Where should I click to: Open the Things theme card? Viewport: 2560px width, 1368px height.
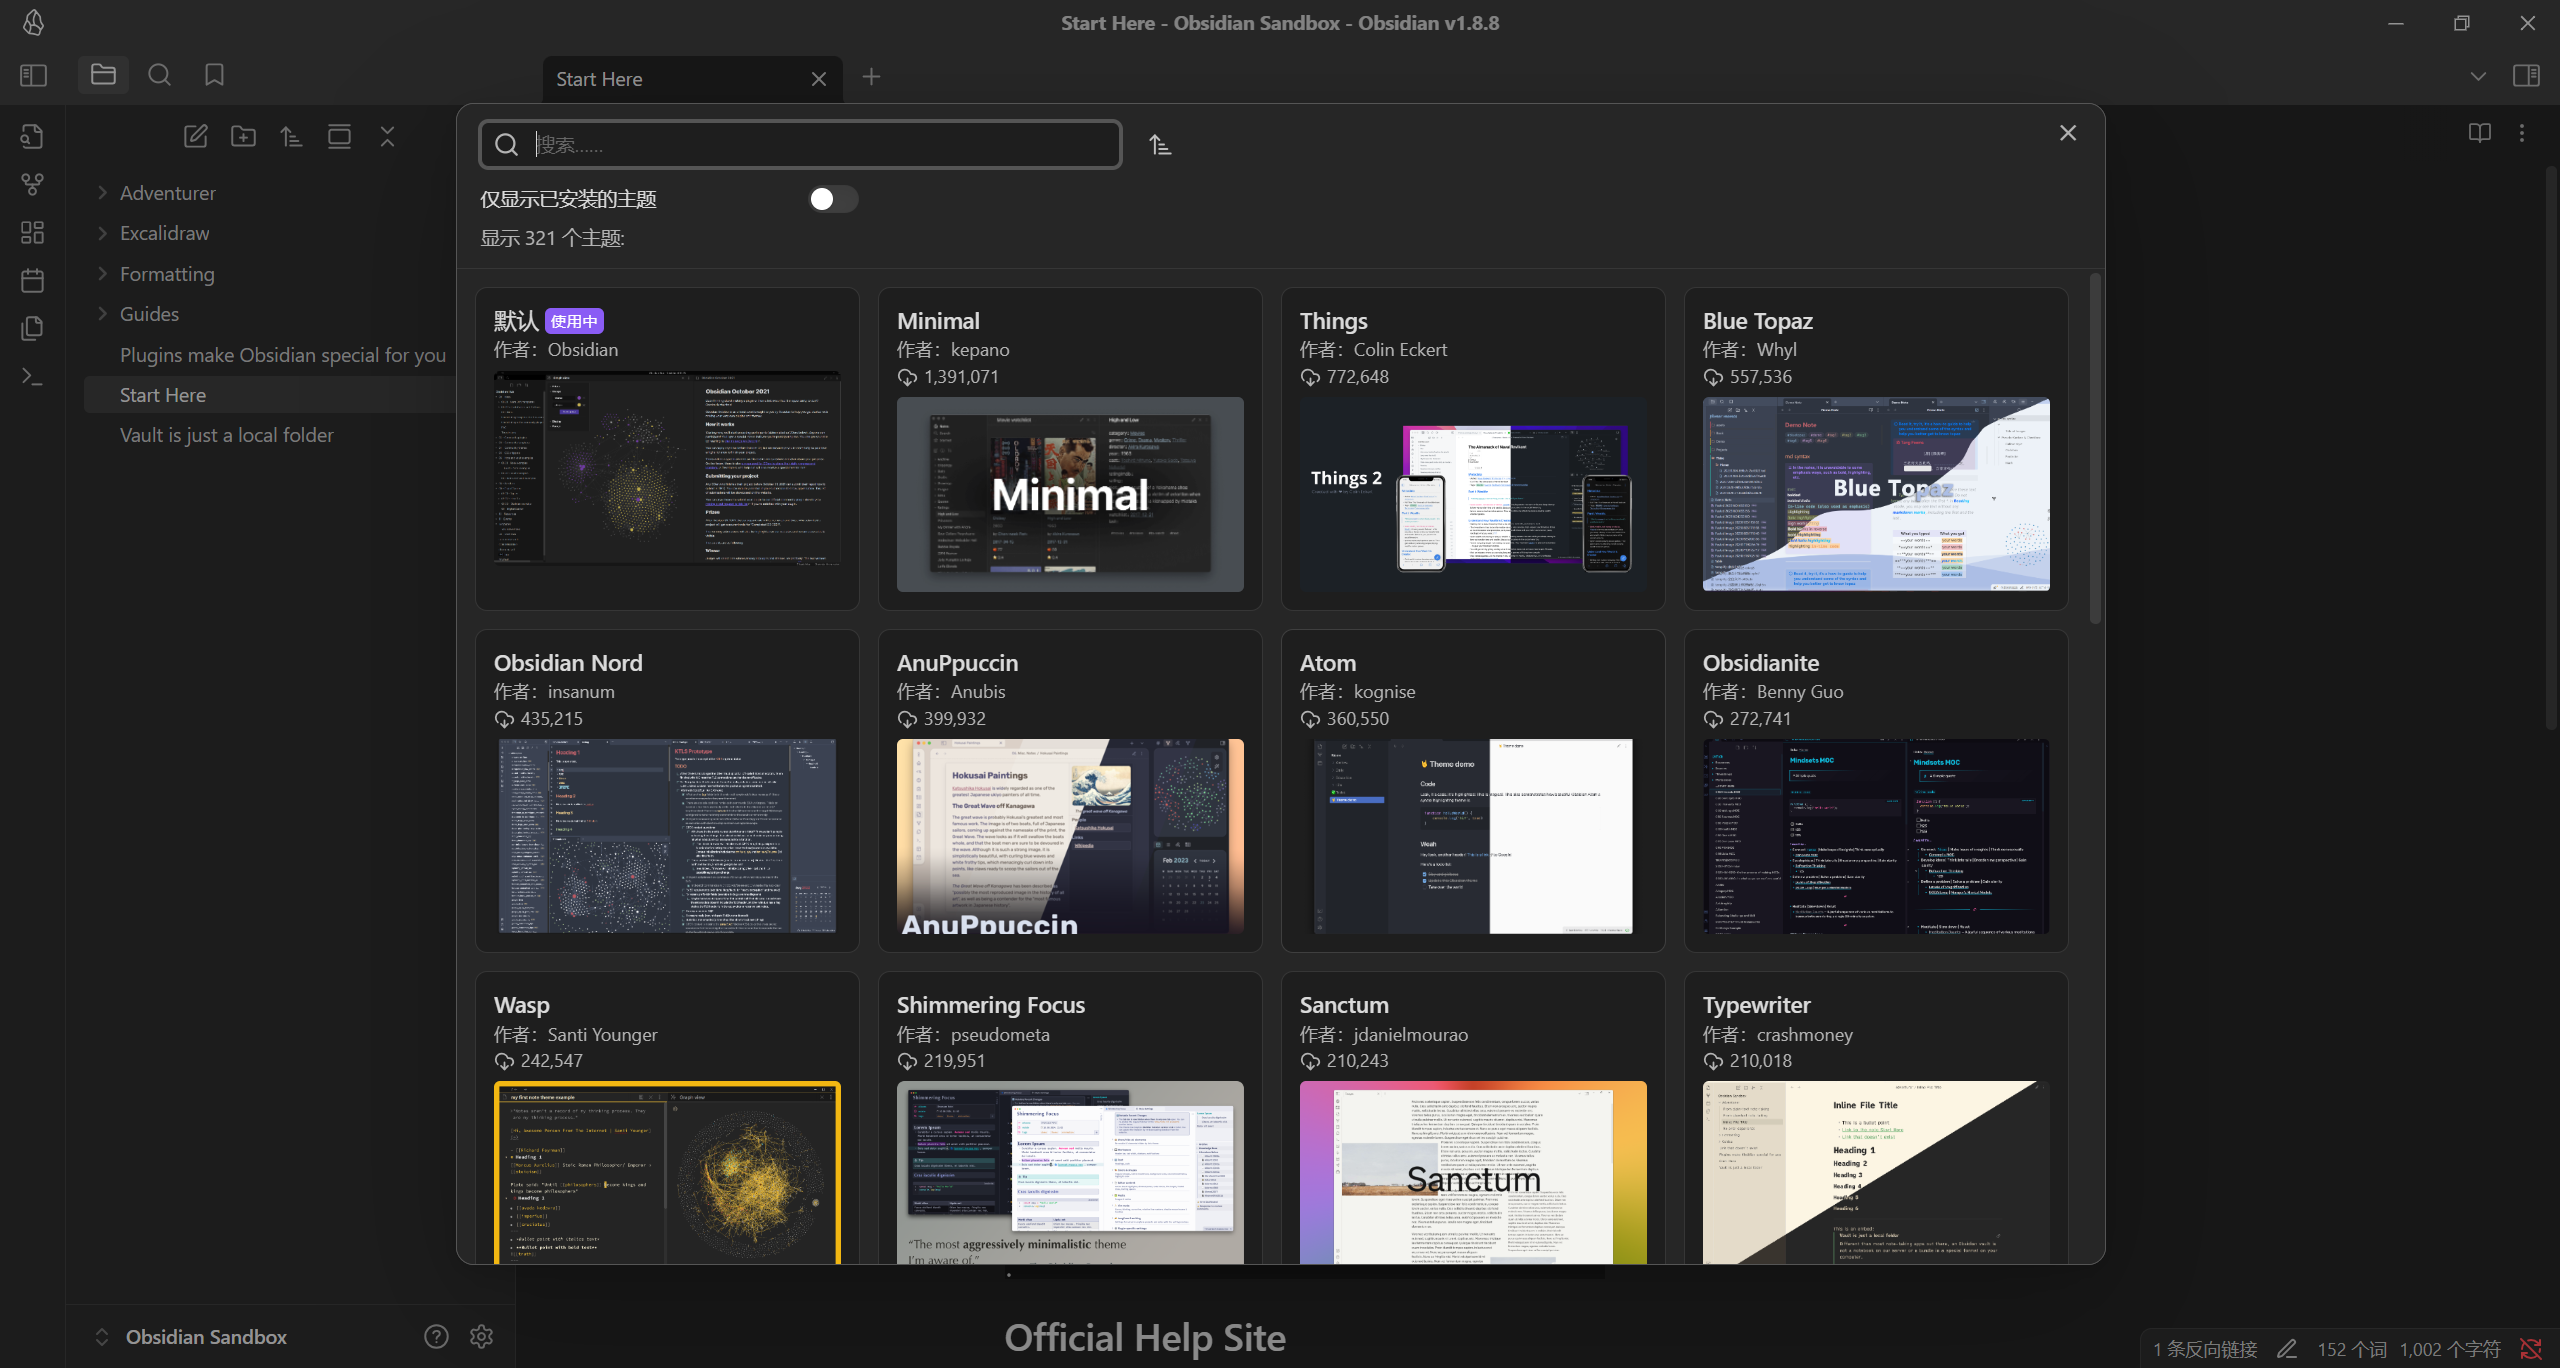[x=1473, y=449]
